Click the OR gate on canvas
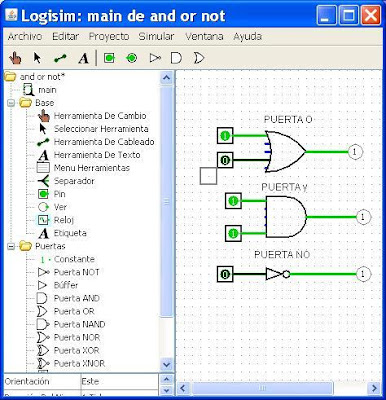Screen dimensions: 386x400 pyautogui.click(x=285, y=152)
